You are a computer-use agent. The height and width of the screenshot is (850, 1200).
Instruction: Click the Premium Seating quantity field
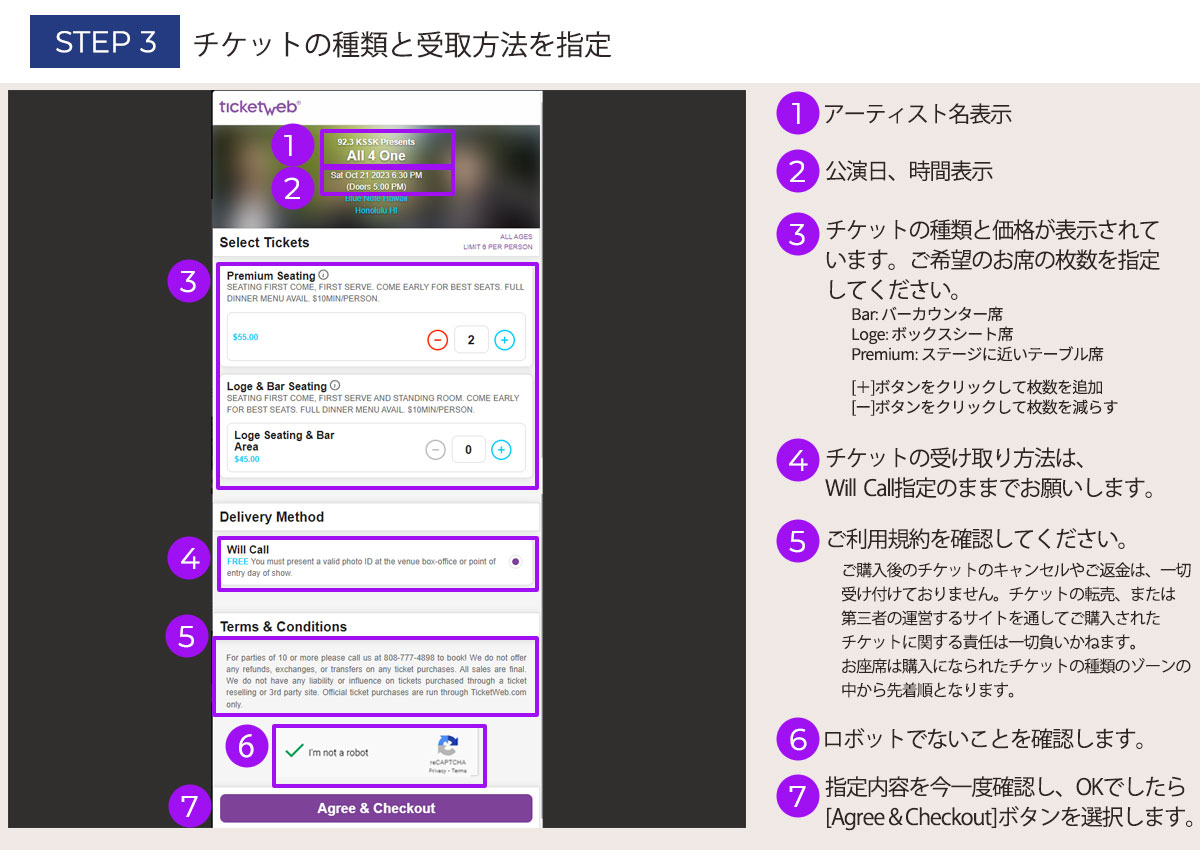(x=471, y=340)
